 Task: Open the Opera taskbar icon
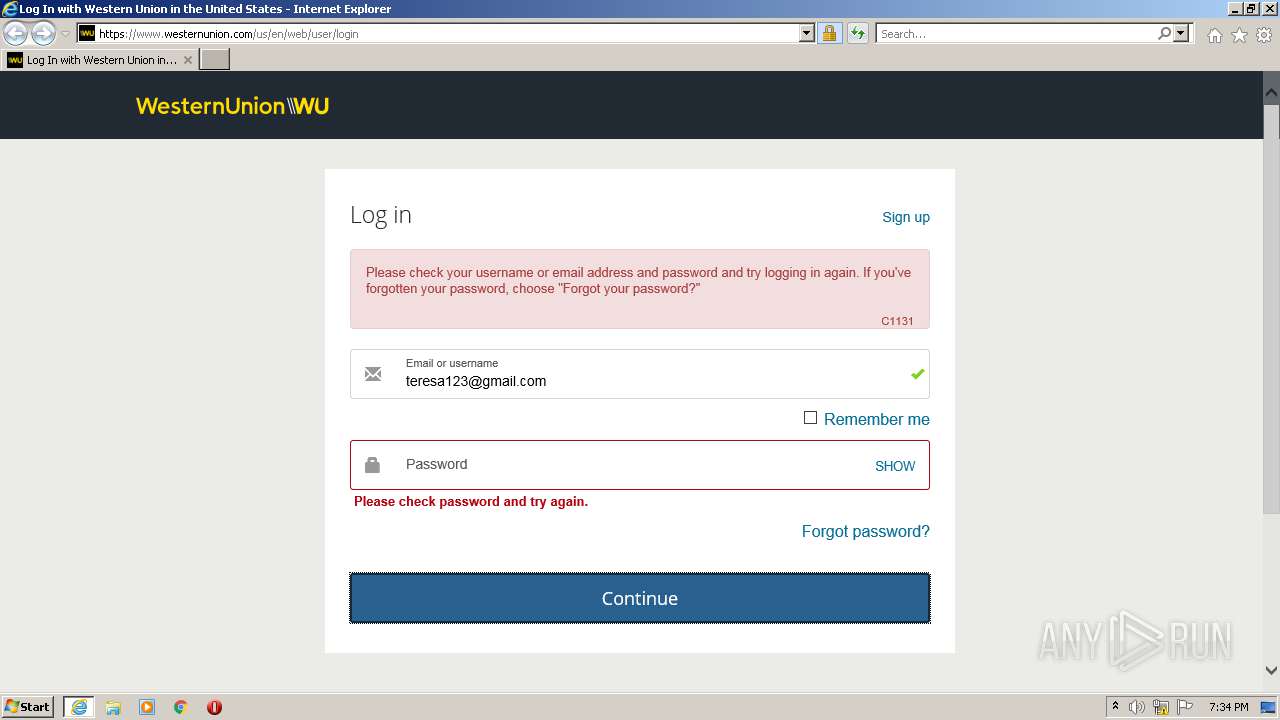pyautogui.click(x=214, y=707)
